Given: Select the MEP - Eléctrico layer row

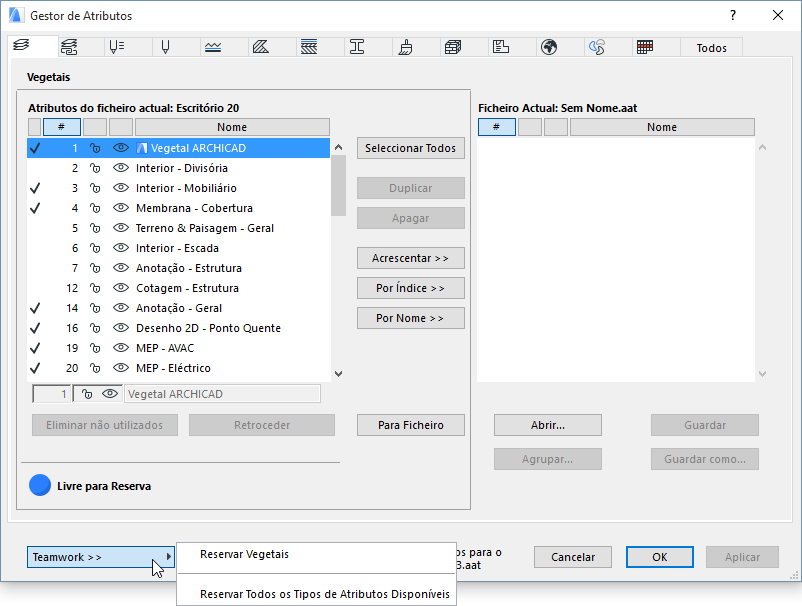Looking at the screenshot, I should click(179, 368).
